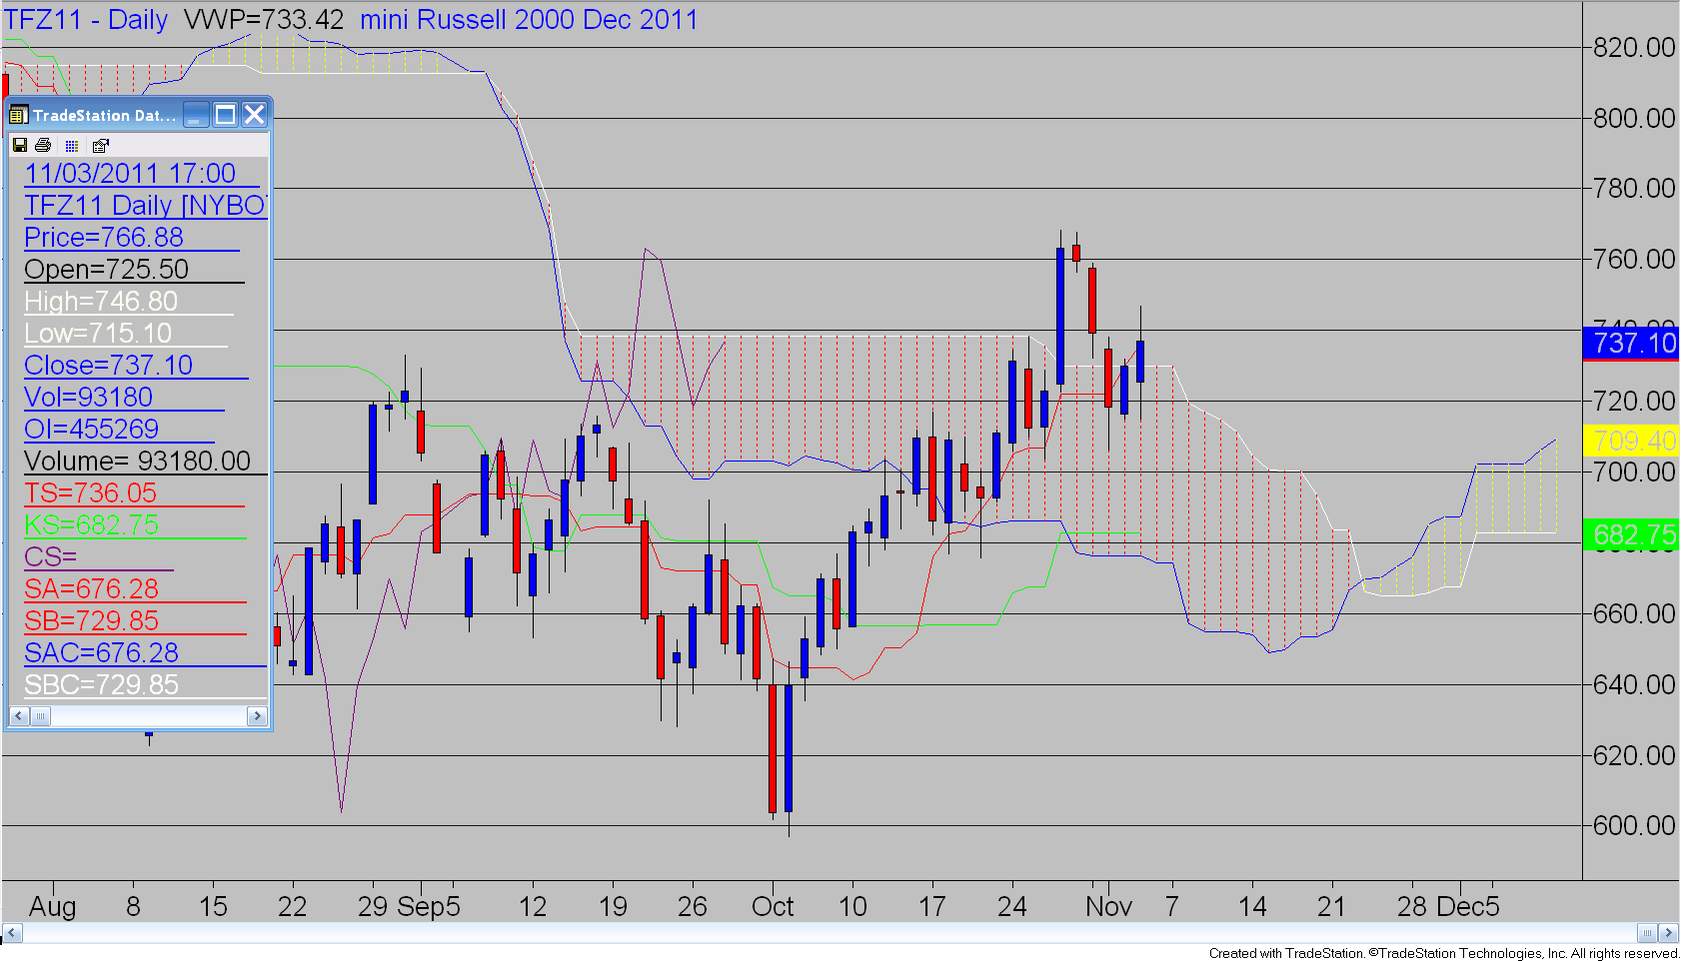Select the 'TFZ11 Daily [NYBO' row
1681x961 pixels.
[146, 205]
